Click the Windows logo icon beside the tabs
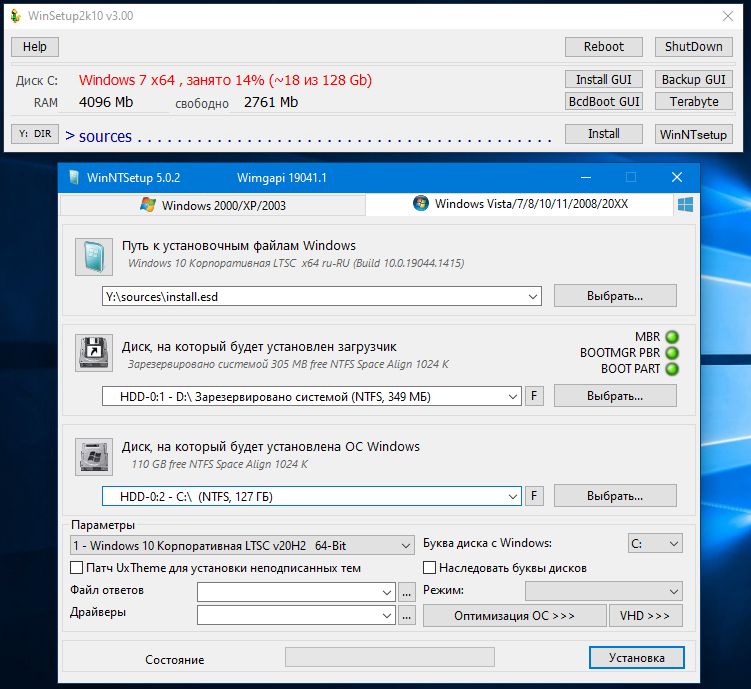Screen dimensions: 751x689 [x=685, y=205]
